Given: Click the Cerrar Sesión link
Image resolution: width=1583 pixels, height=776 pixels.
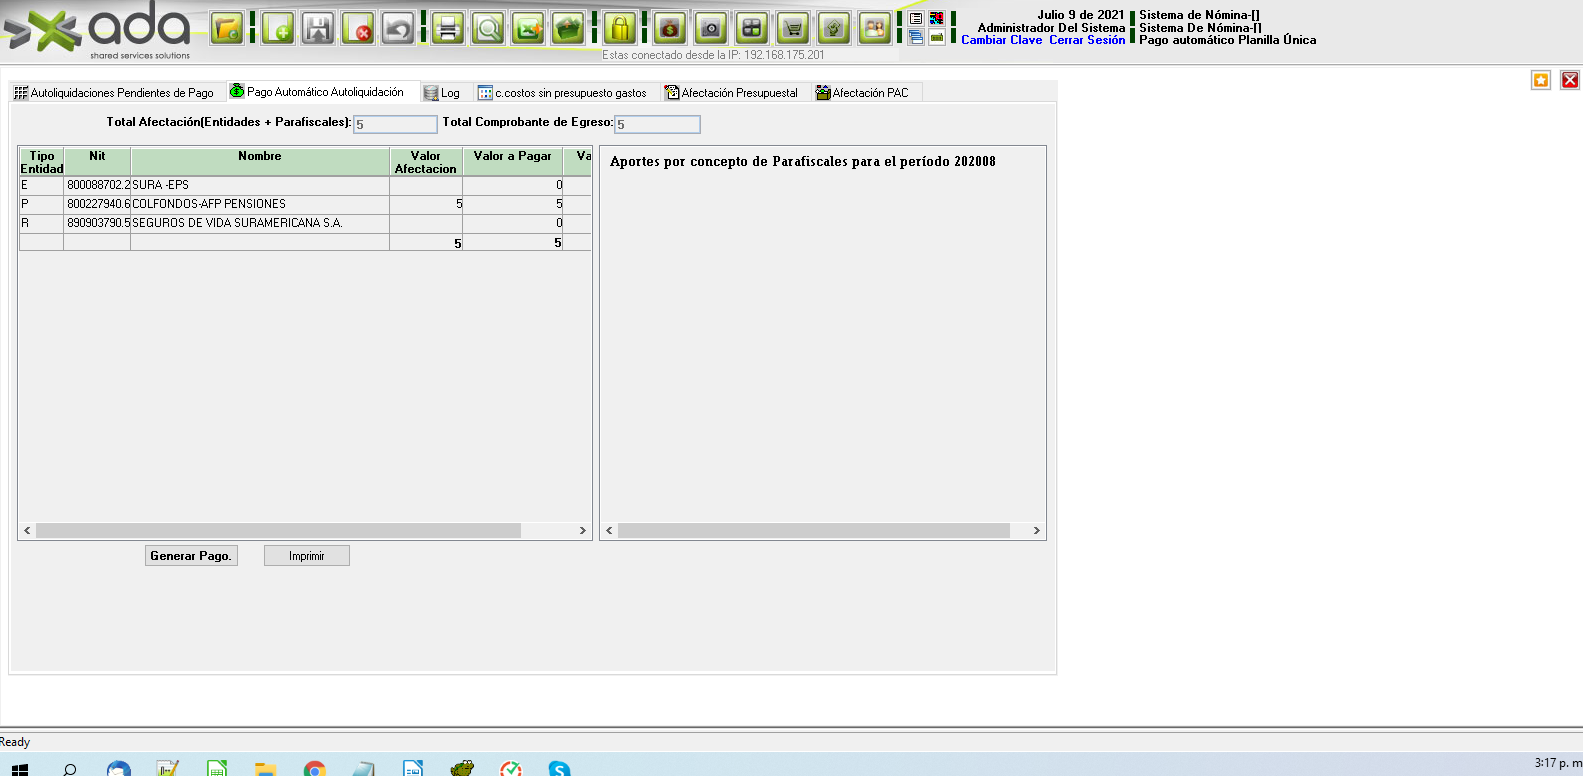Looking at the screenshot, I should pyautogui.click(x=1087, y=40).
